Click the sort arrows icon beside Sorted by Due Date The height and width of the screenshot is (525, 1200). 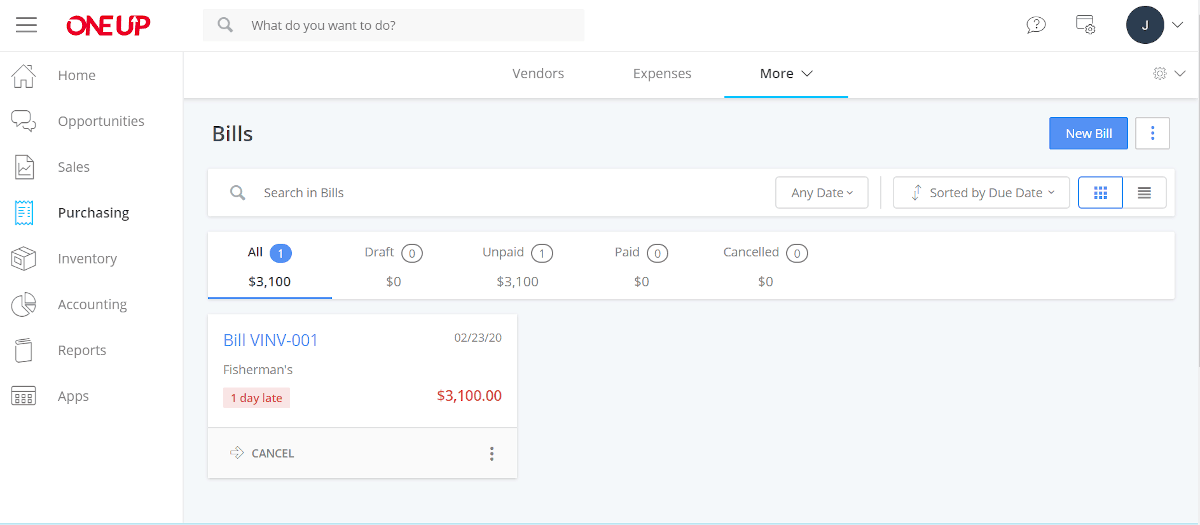[916, 193]
